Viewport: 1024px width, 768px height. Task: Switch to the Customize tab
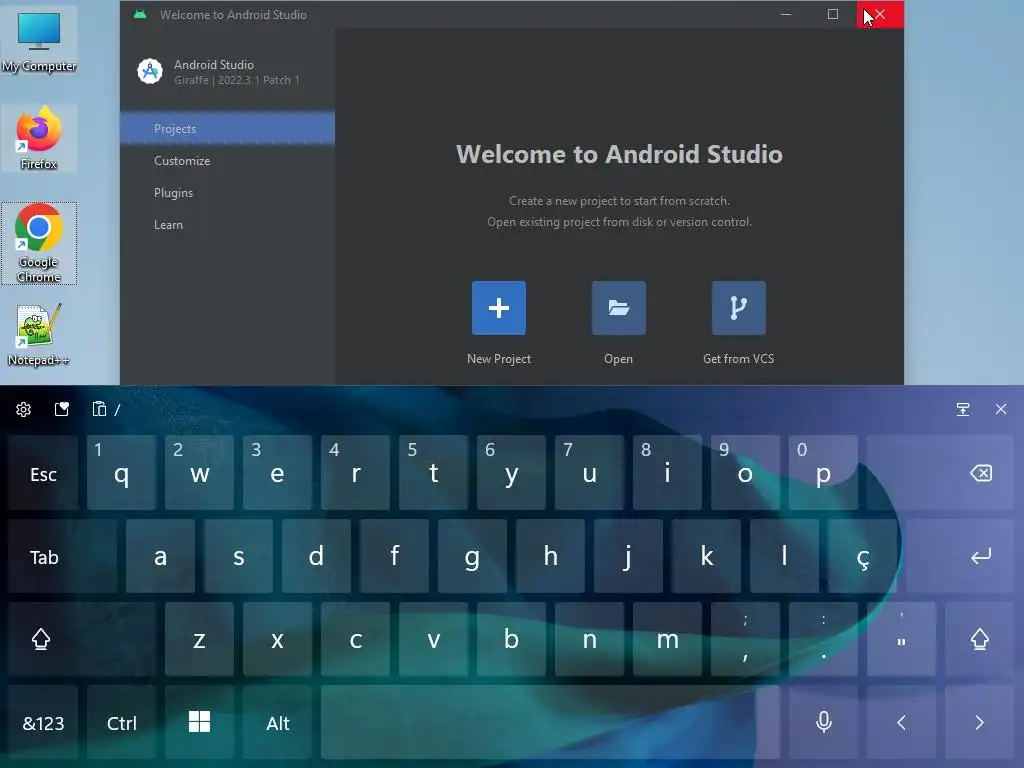[227, 161]
